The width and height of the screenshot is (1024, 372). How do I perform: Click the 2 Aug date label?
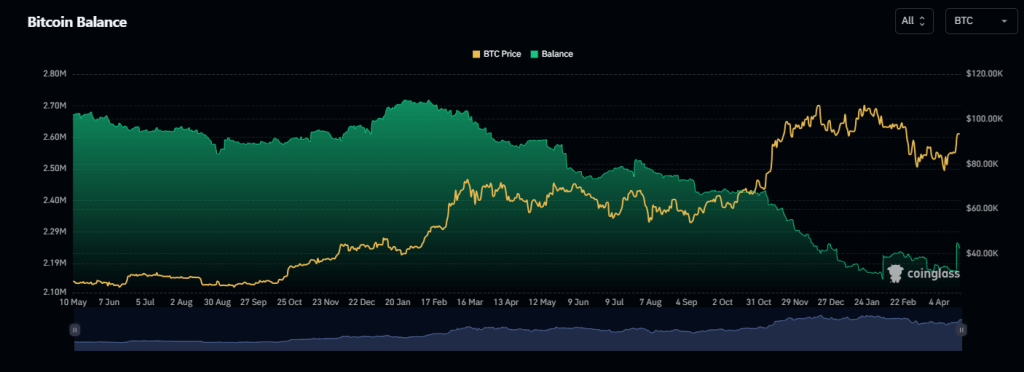(181, 303)
